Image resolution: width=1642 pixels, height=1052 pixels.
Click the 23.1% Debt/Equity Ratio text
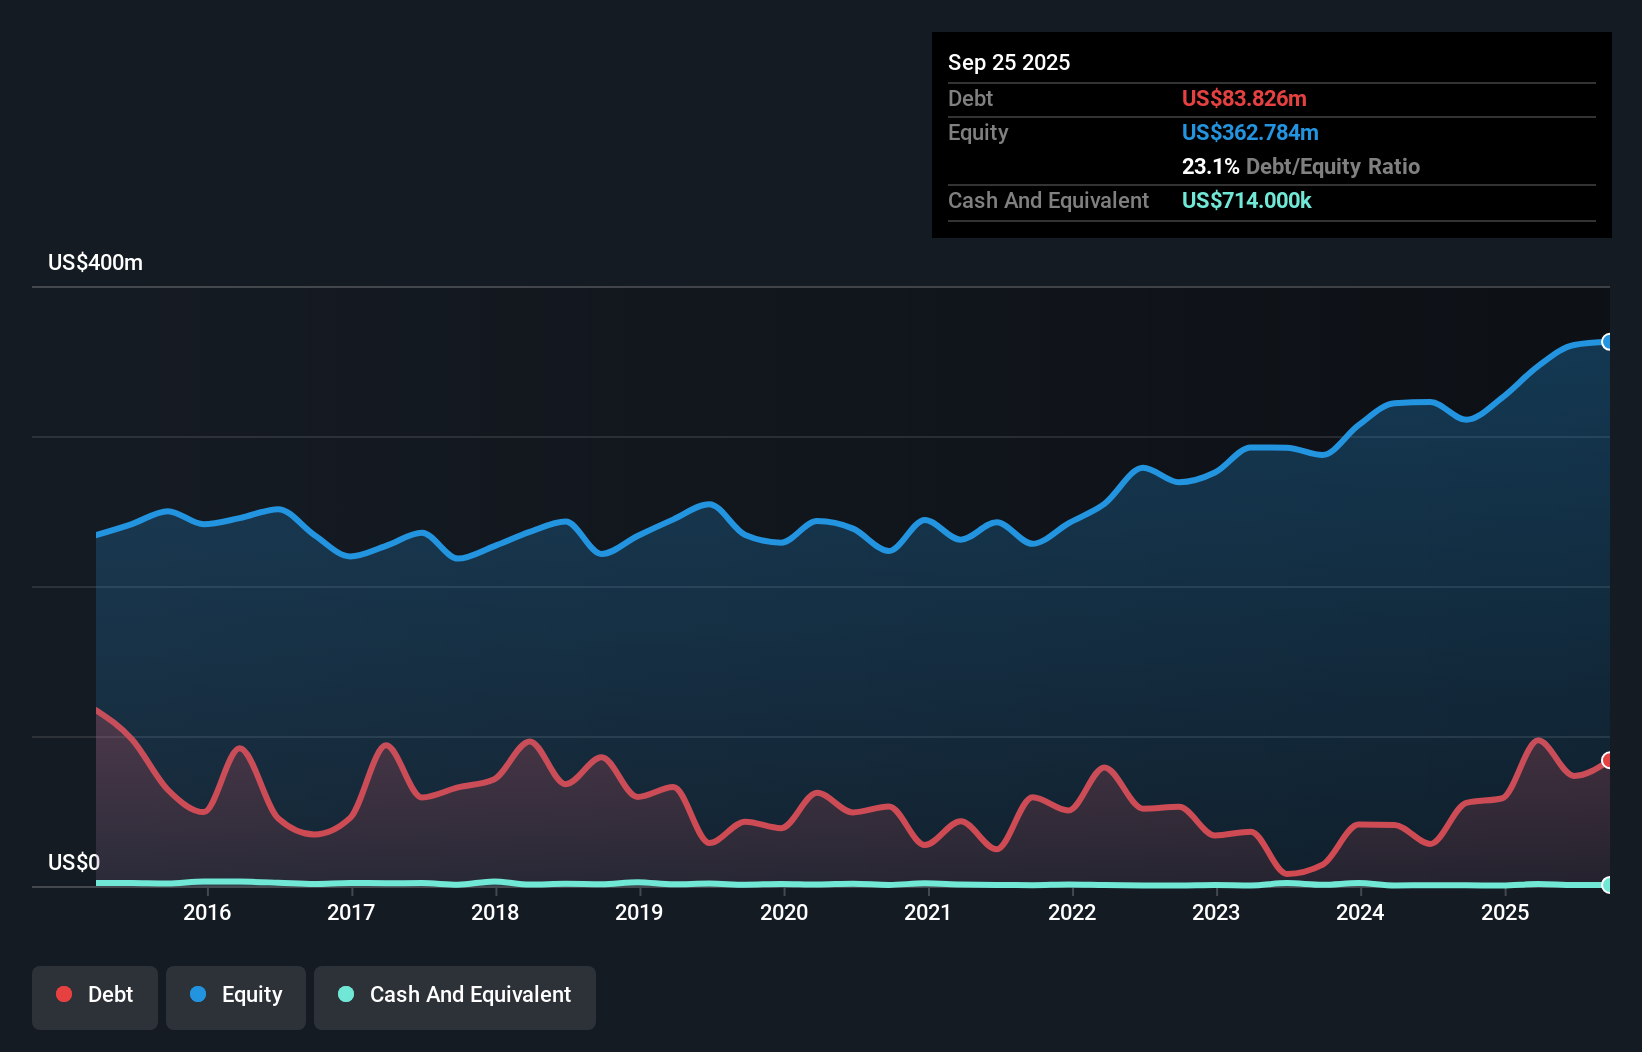(1301, 166)
